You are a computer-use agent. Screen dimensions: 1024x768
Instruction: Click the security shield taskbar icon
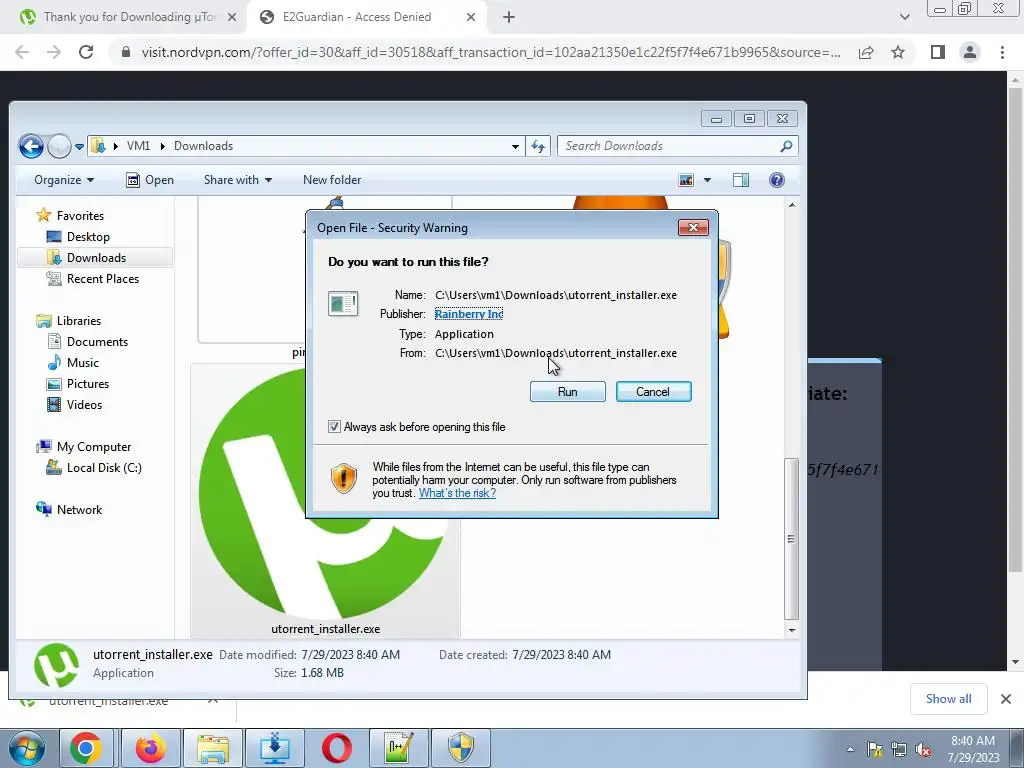point(460,748)
